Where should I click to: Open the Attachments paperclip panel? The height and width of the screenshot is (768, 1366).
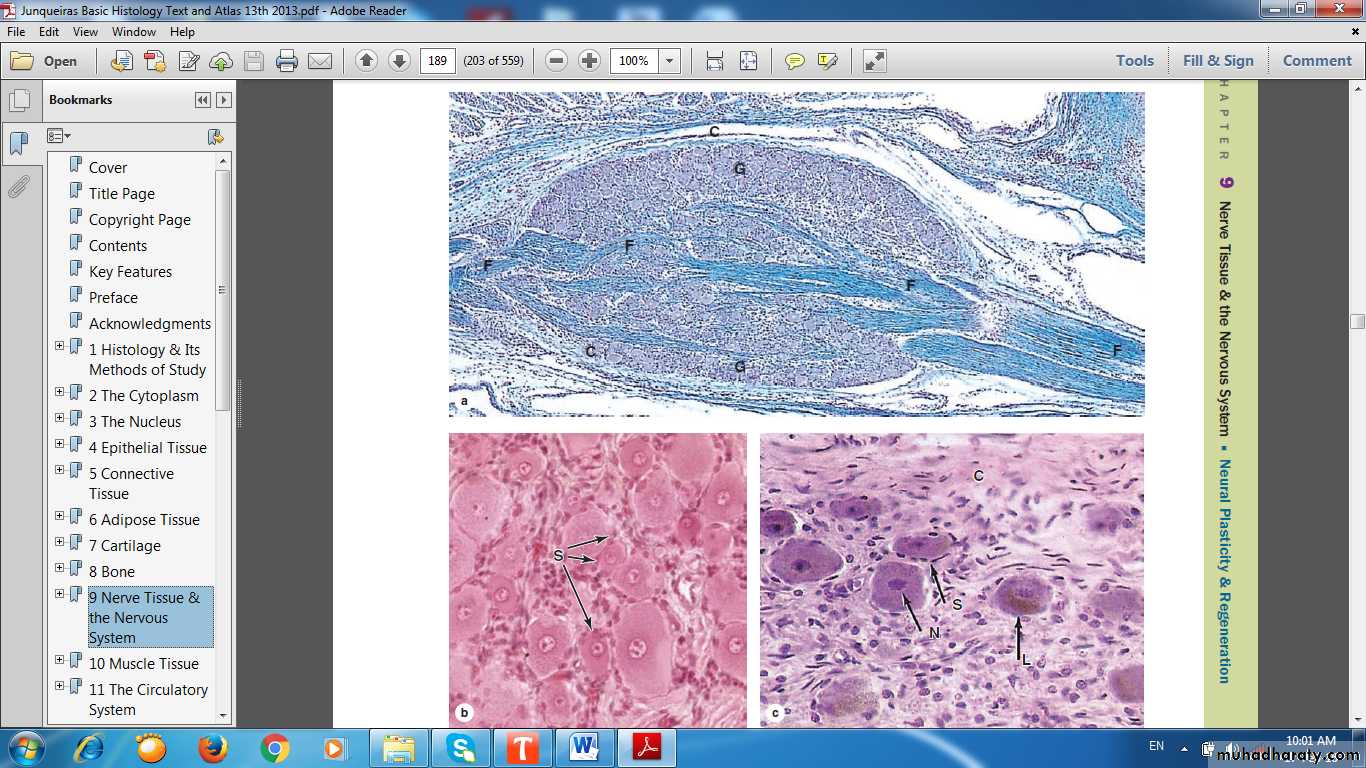(18, 187)
